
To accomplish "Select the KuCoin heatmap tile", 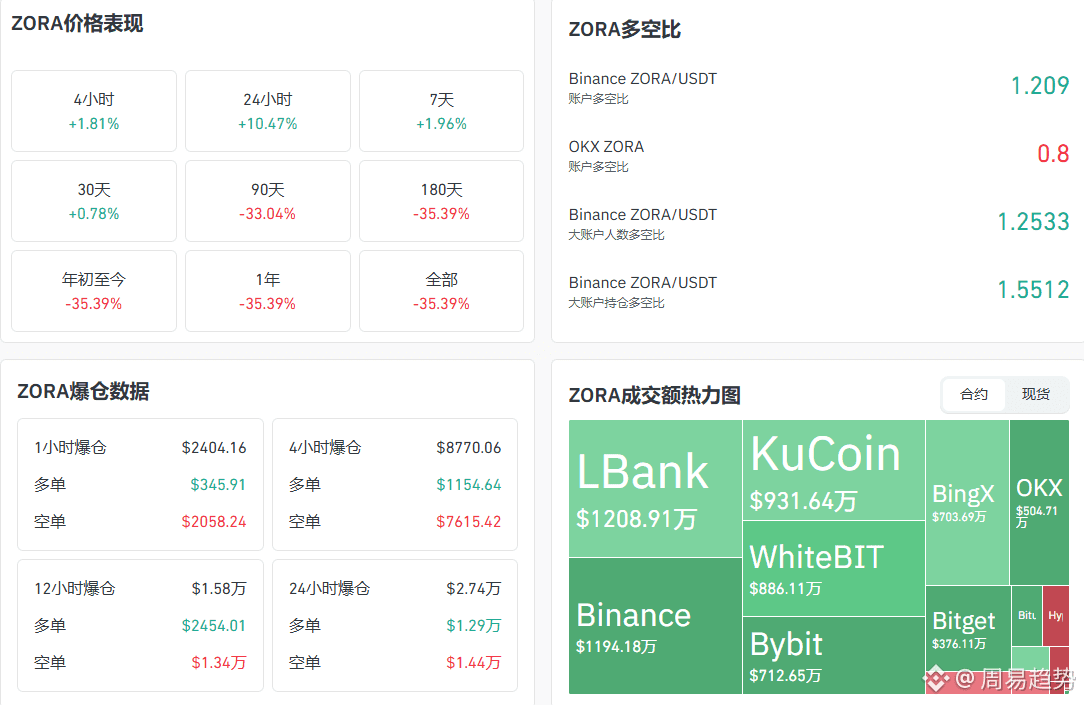I will point(834,470).
